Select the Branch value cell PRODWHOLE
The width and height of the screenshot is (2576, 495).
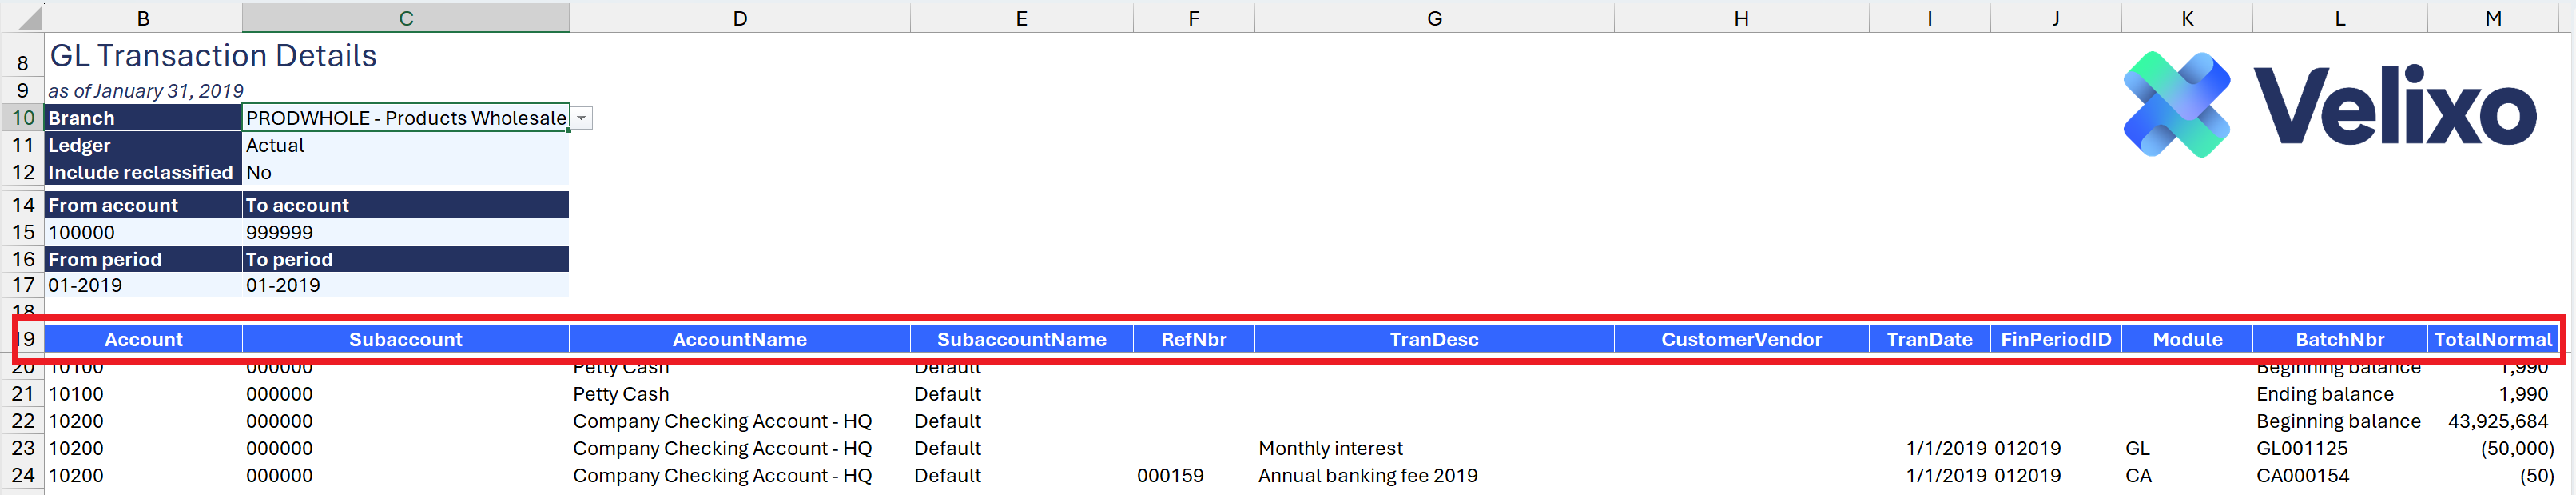405,118
